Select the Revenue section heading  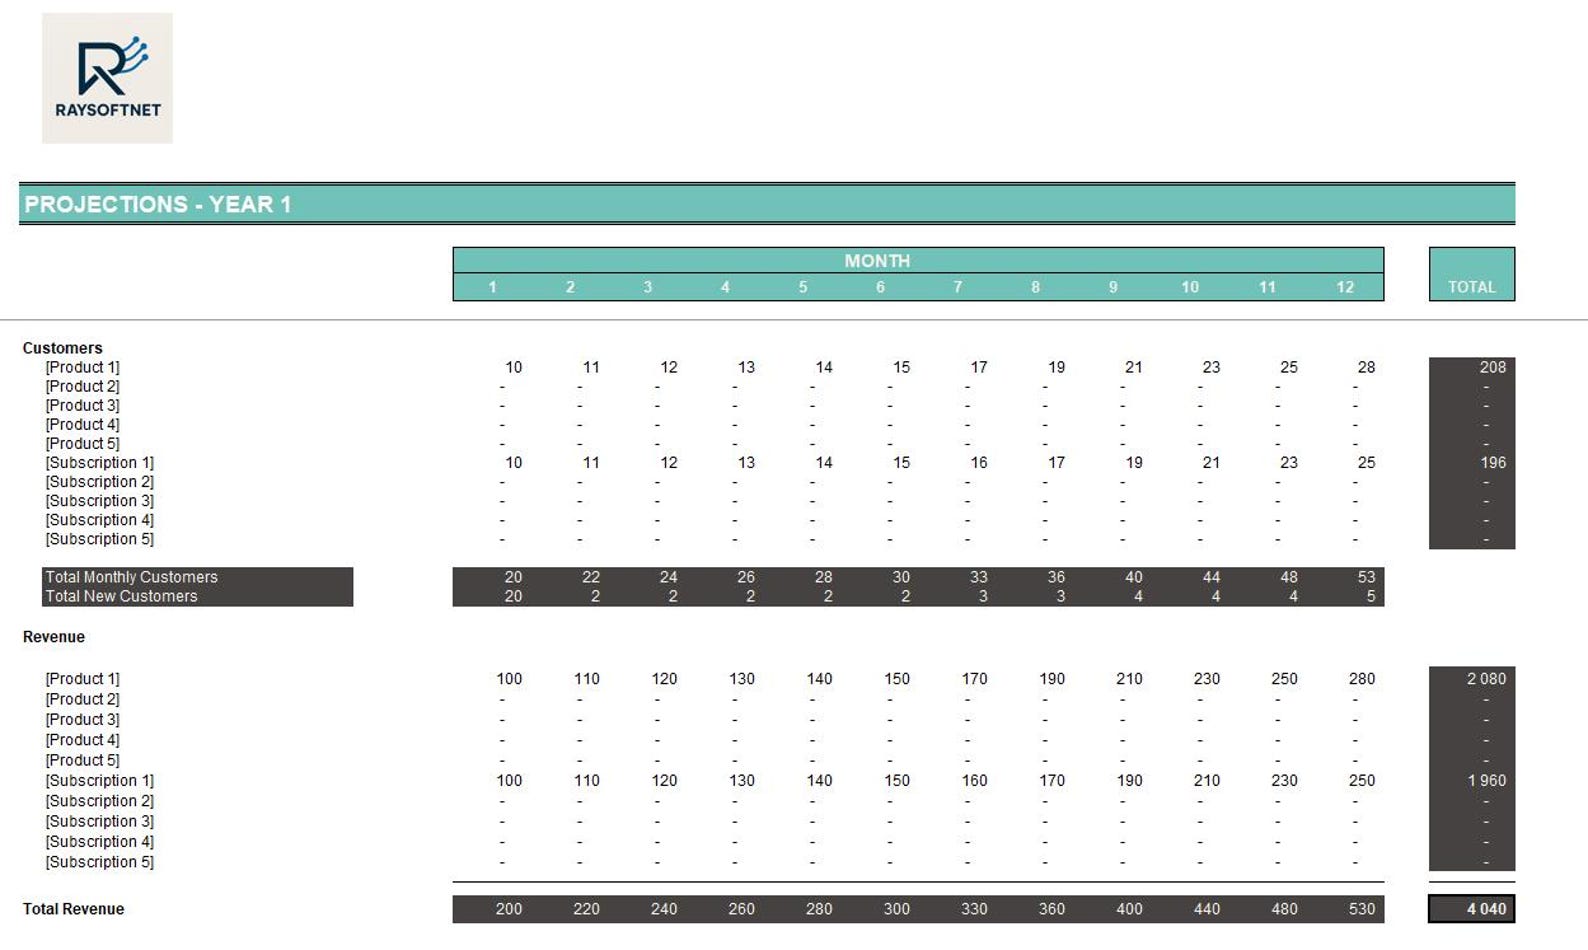(54, 637)
